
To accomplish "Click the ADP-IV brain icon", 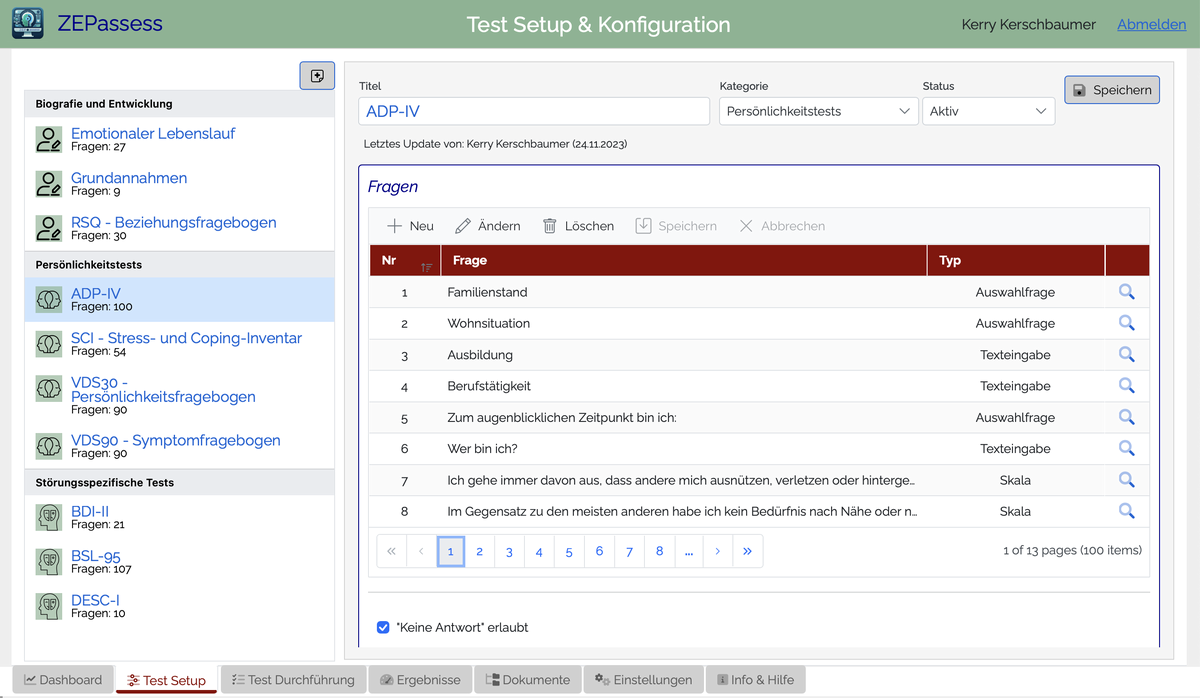I will pyautogui.click(x=48, y=300).
